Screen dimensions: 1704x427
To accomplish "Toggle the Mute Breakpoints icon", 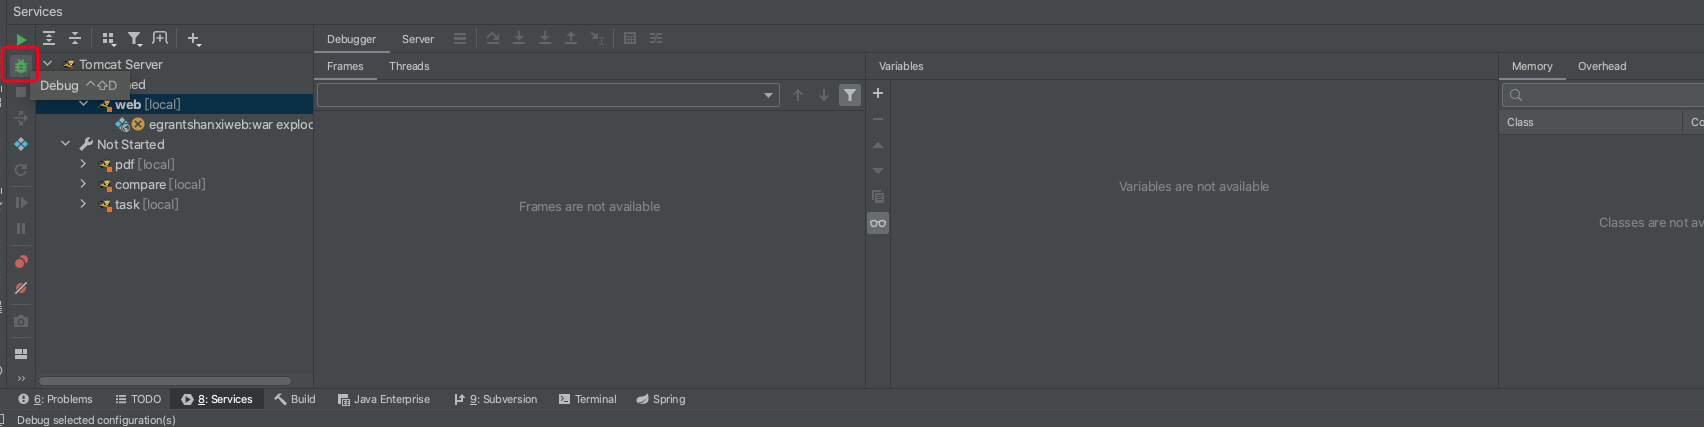I will coord(21,288).
